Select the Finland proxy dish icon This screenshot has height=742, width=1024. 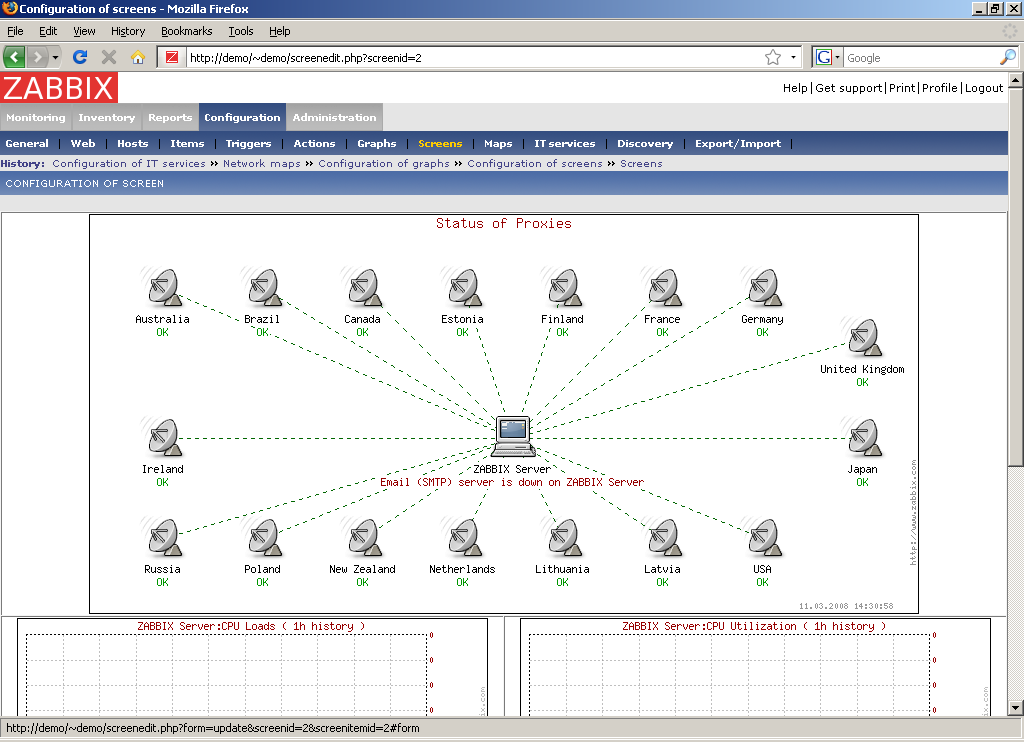[562, 287]
